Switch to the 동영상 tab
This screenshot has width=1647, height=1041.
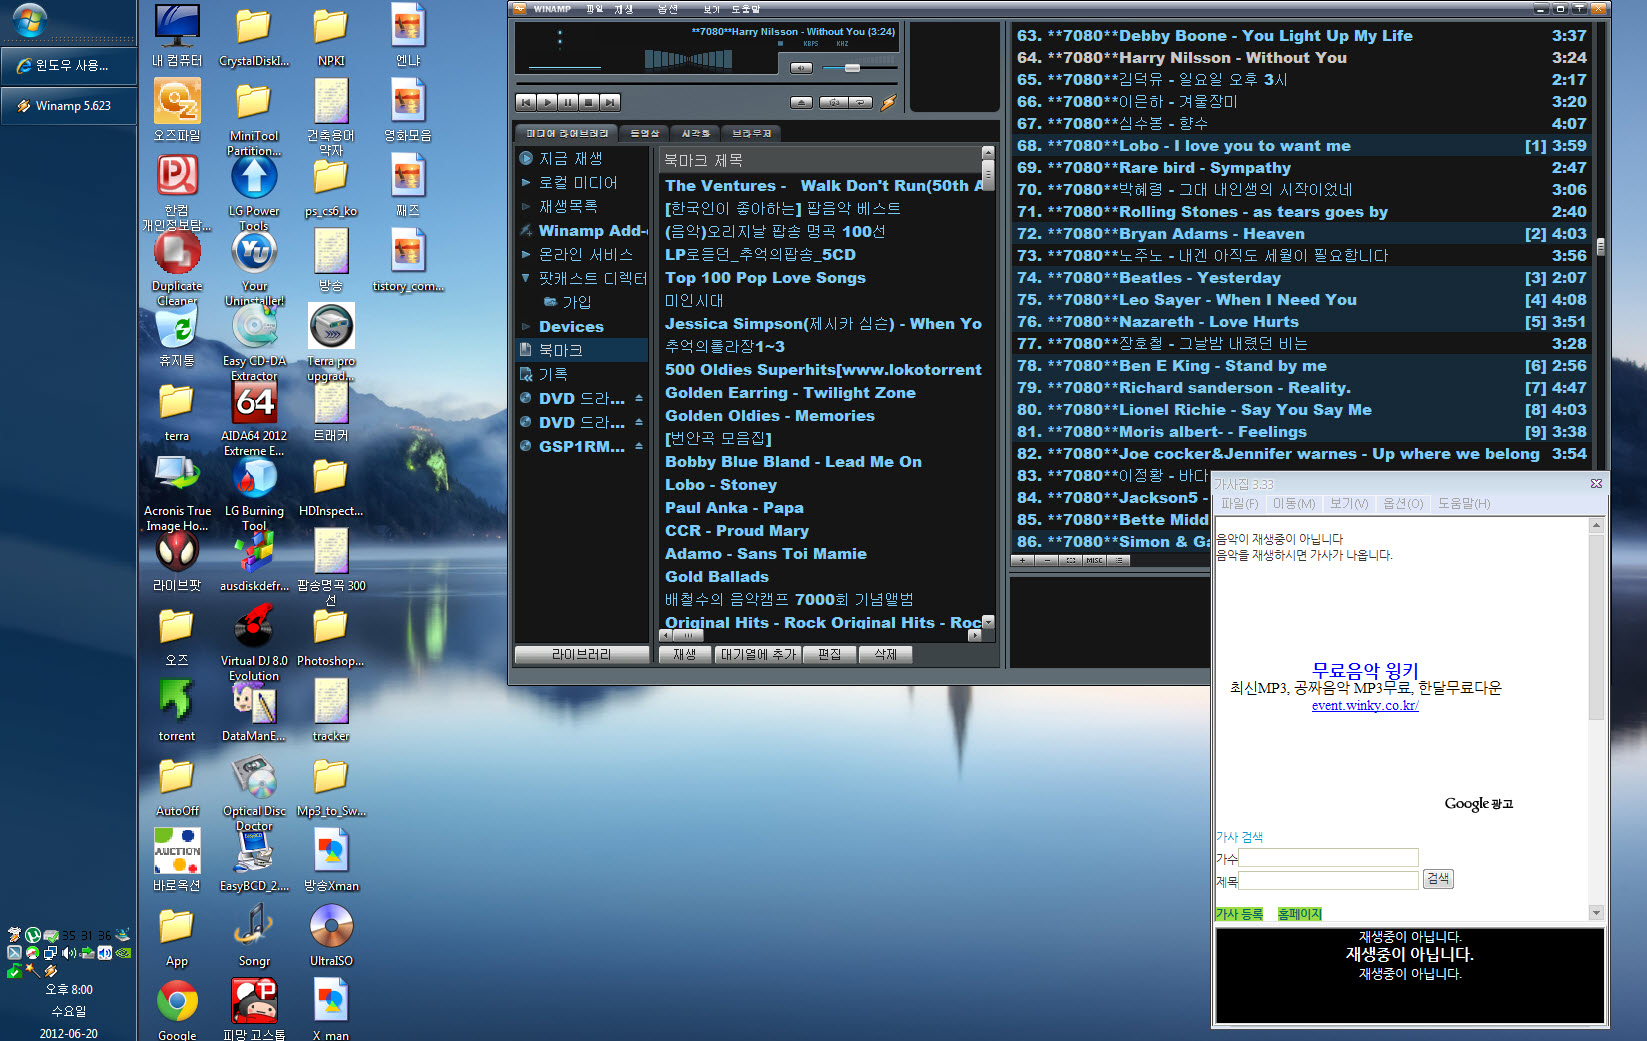pyautogui.click(x=644, y=133)
